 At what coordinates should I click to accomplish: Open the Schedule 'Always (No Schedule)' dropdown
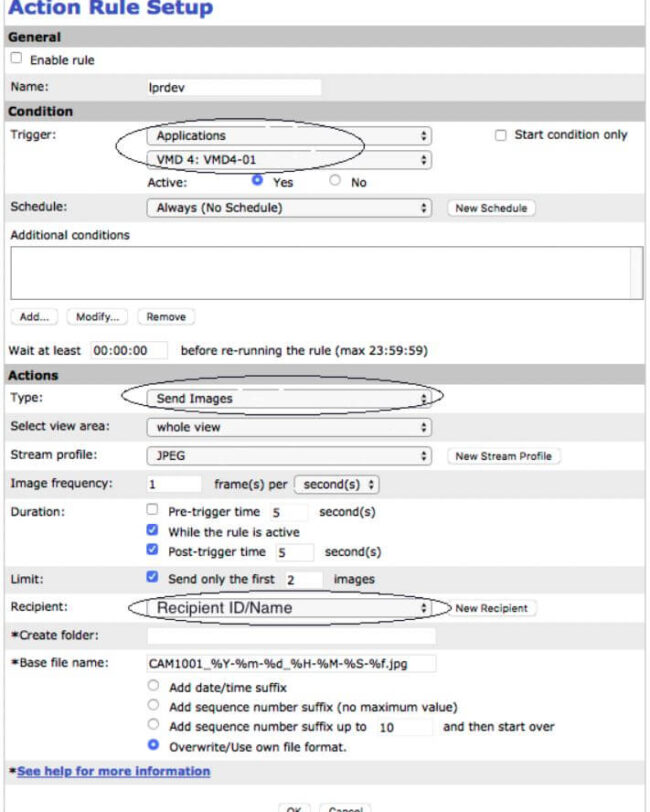point(289,208)
